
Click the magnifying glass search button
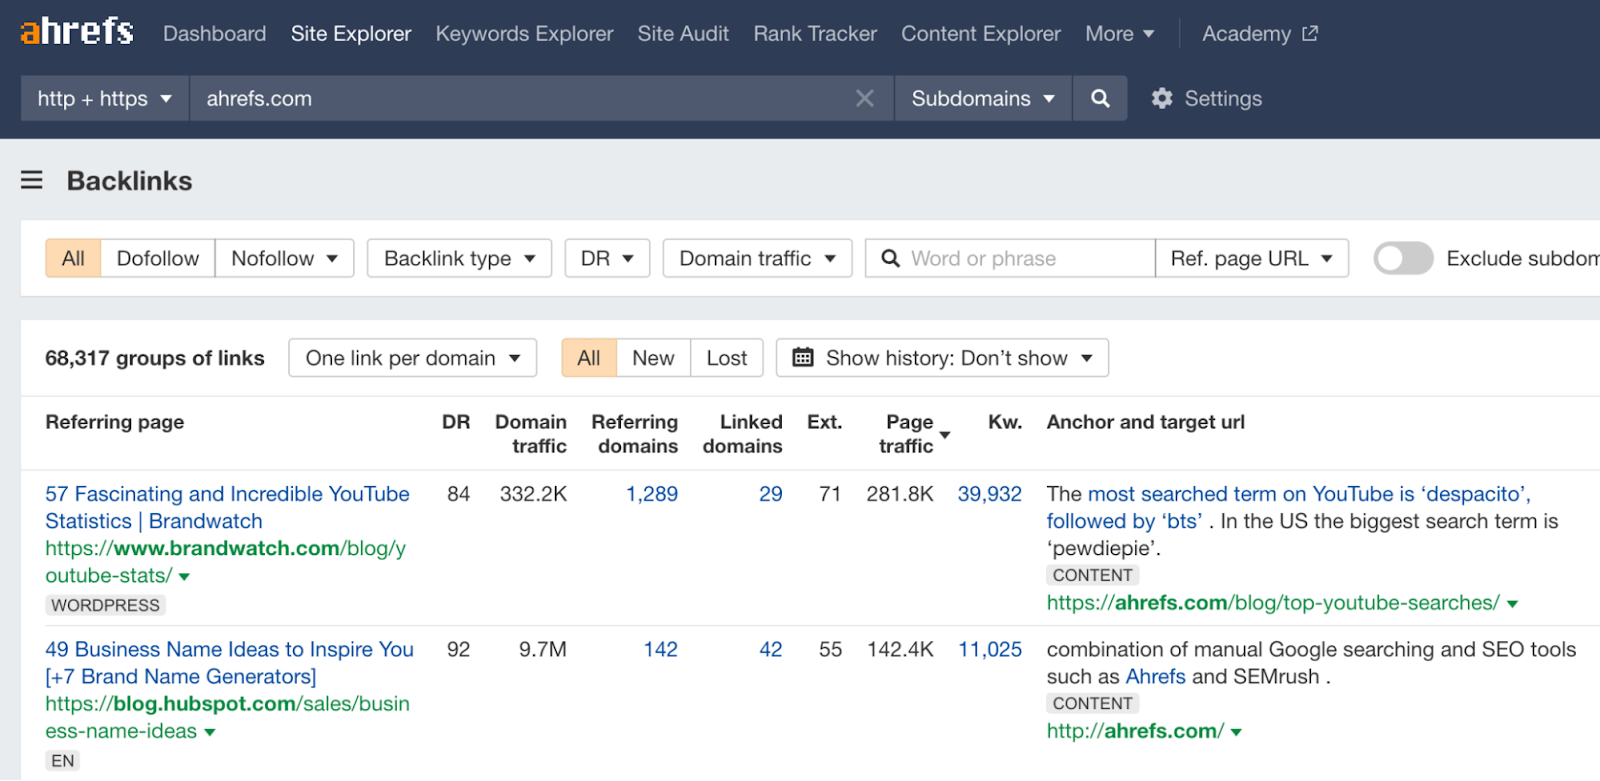coord(1100,98)
